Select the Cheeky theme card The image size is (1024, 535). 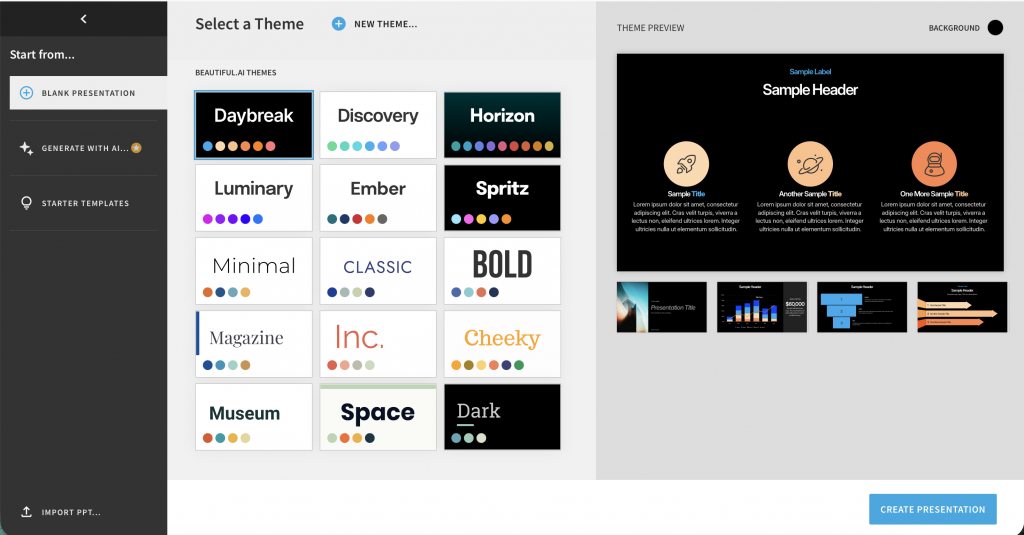point(502,344)
